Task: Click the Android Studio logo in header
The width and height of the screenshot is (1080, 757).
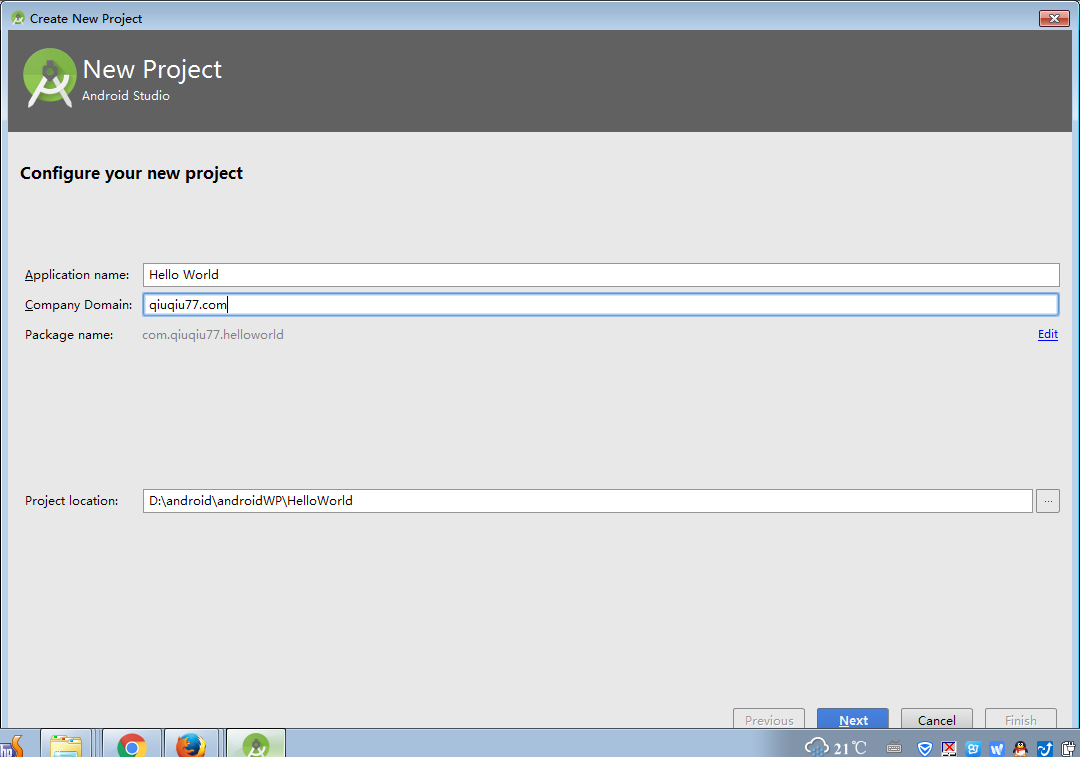Action: click(50, 78)
